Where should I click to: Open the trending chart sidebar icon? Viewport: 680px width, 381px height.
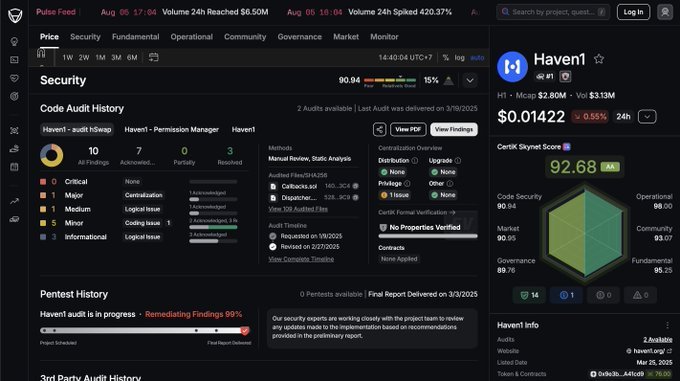(14, 201)
